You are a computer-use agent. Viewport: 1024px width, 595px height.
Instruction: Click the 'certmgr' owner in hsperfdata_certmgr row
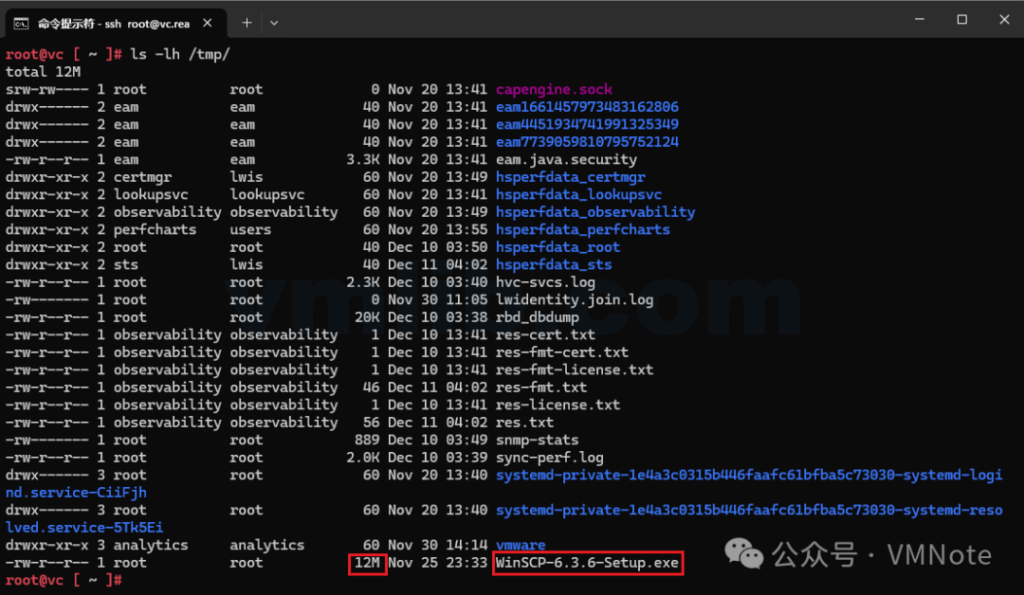(142, 178)
